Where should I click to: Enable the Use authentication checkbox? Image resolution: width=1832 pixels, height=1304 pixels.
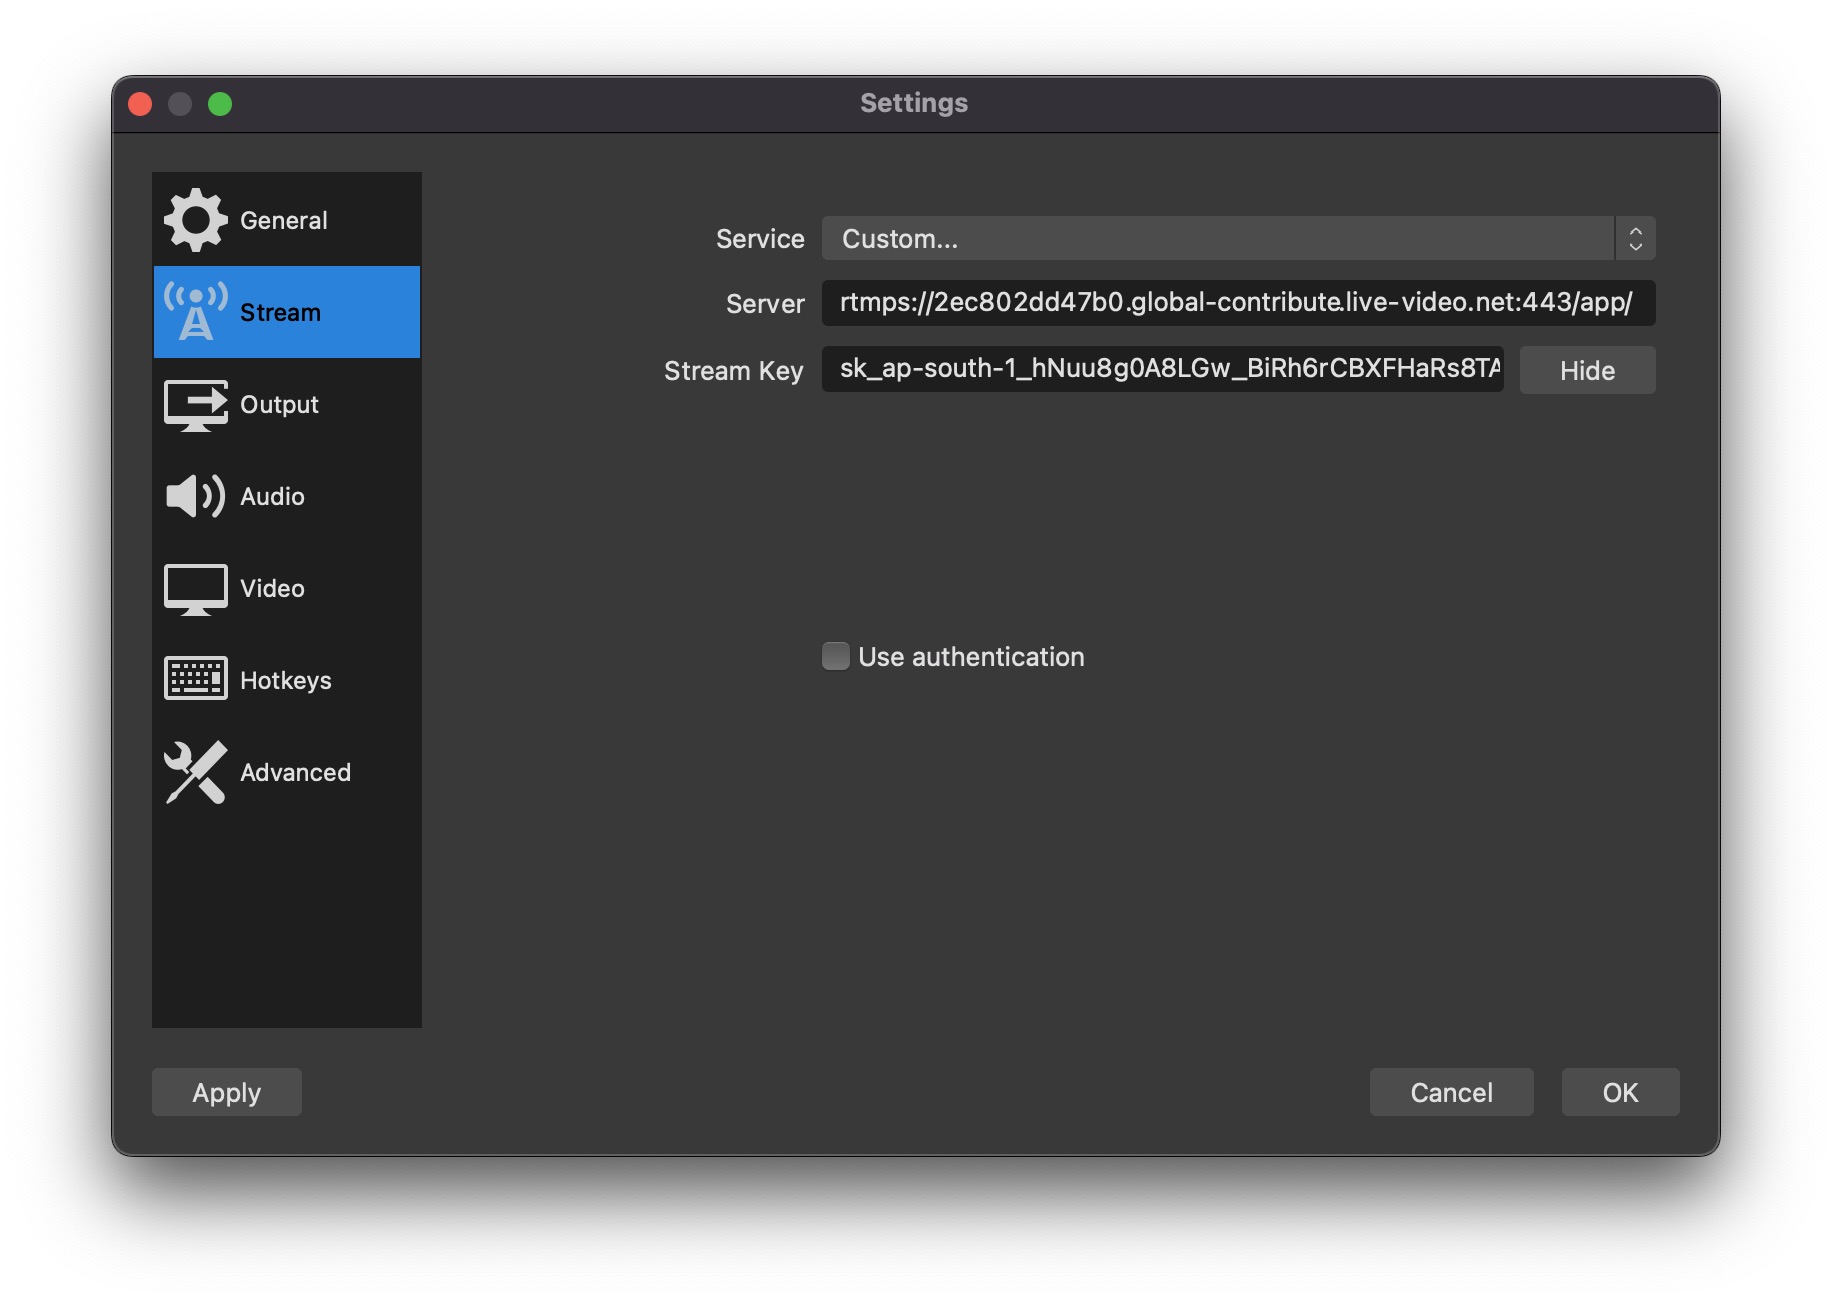[836, 656]
